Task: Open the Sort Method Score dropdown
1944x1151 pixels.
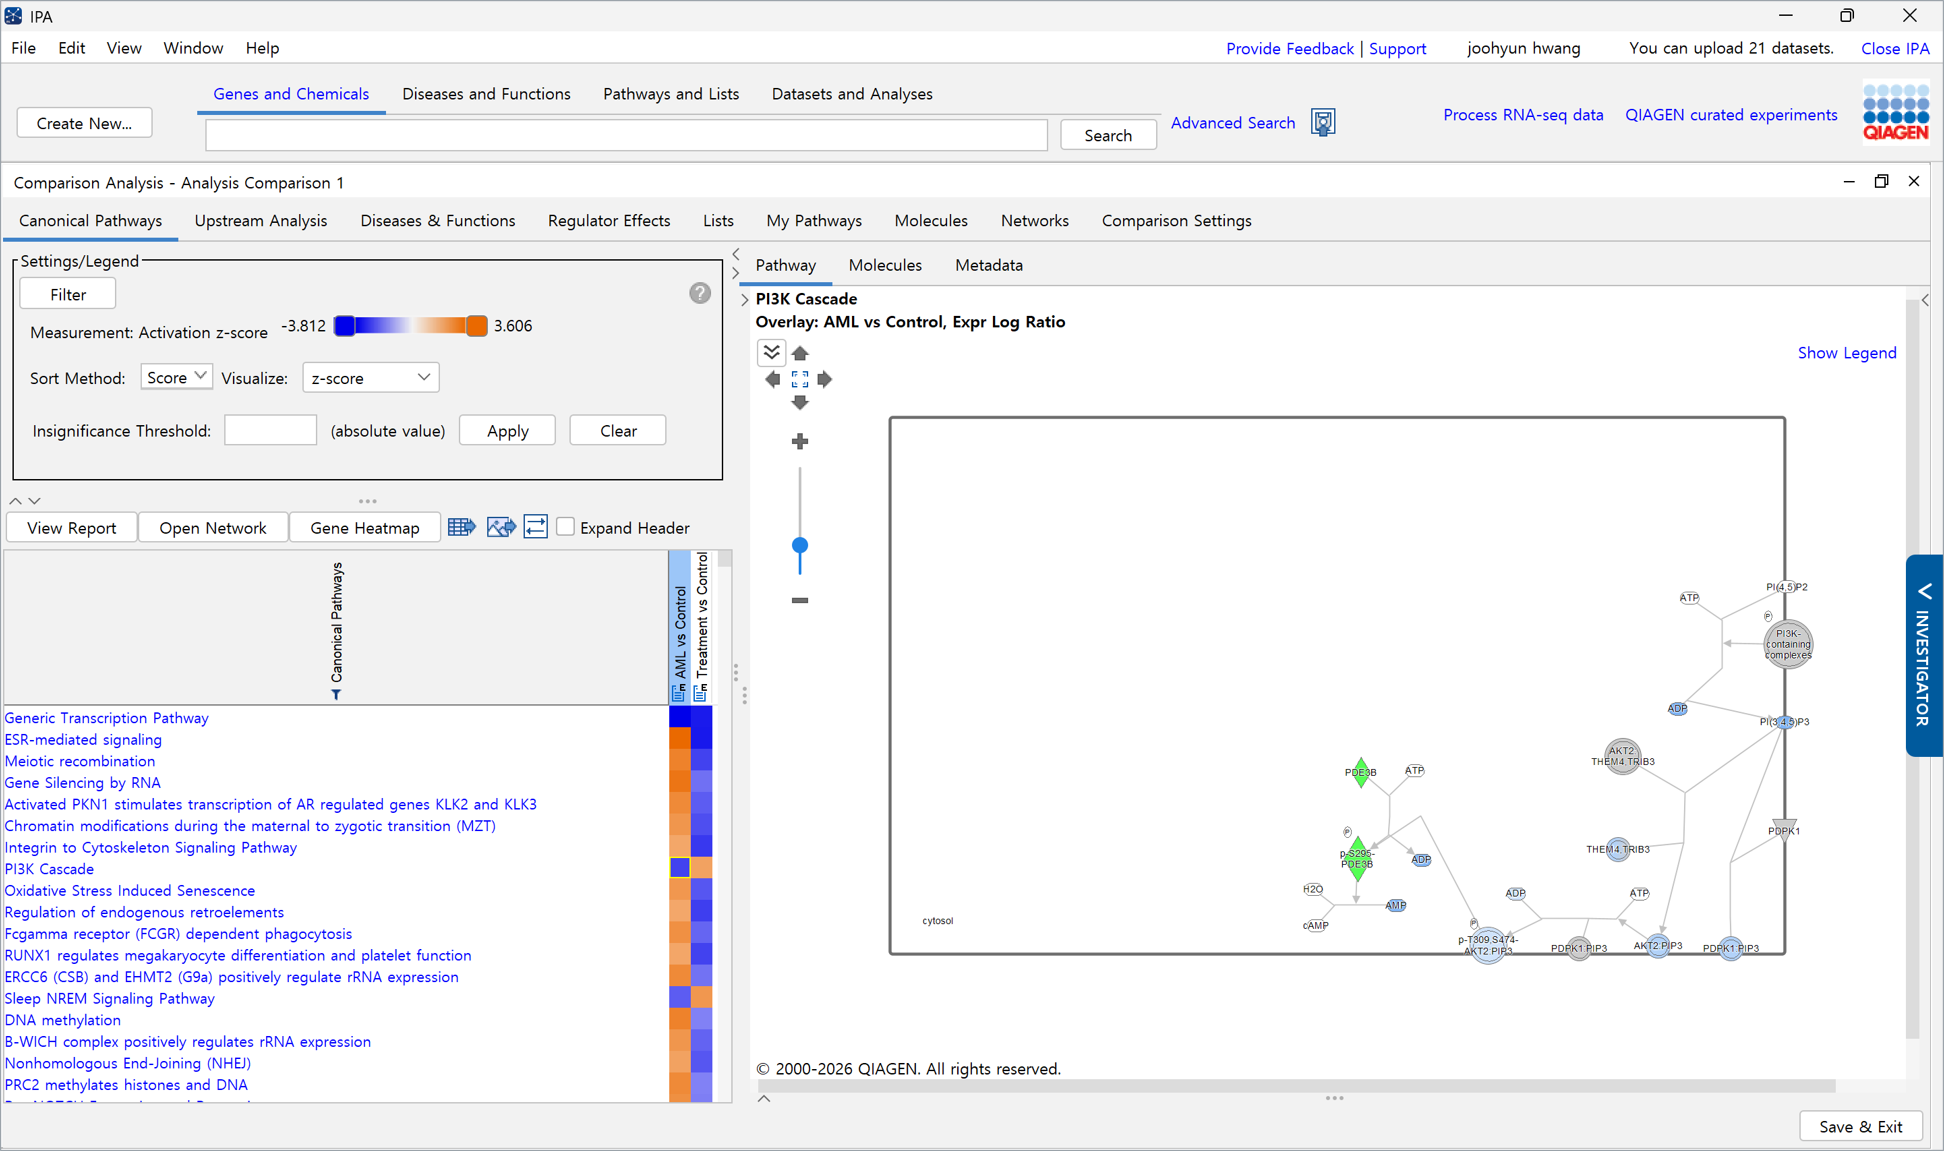Action: (x=176, y=377)
